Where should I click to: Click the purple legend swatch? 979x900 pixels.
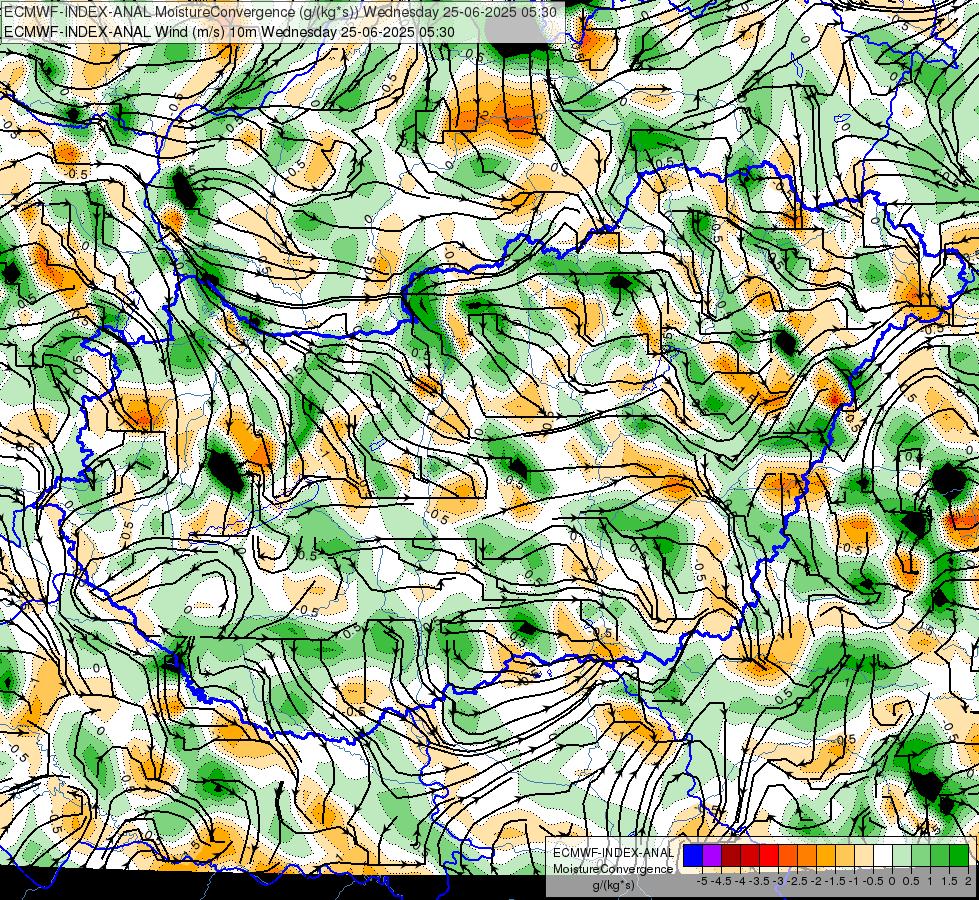(x=712, y=856)
